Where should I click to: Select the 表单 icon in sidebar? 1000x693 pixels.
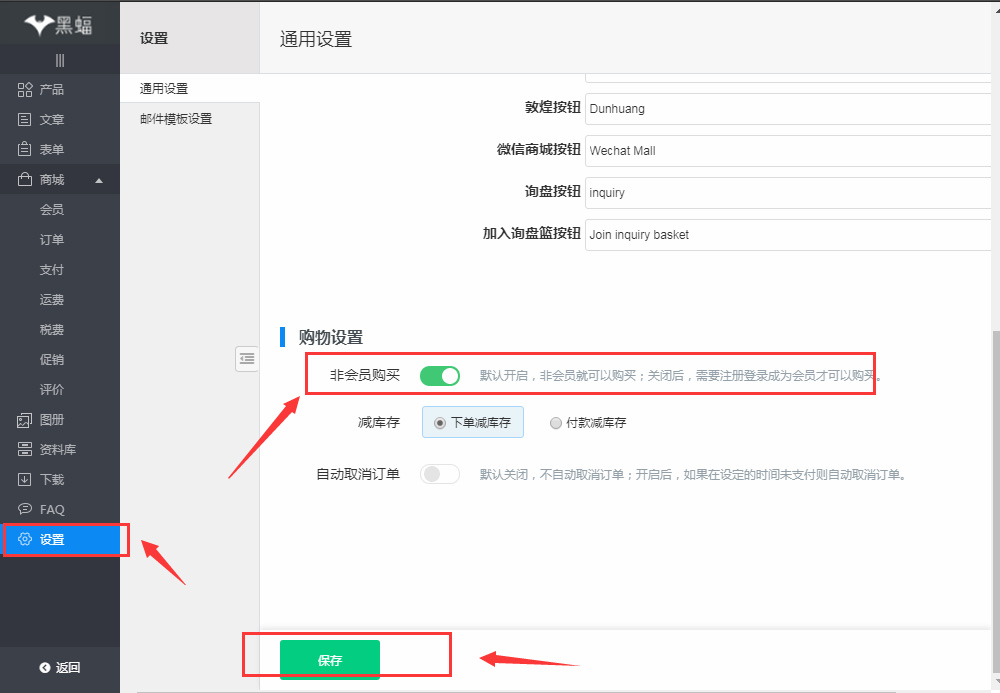25,150
